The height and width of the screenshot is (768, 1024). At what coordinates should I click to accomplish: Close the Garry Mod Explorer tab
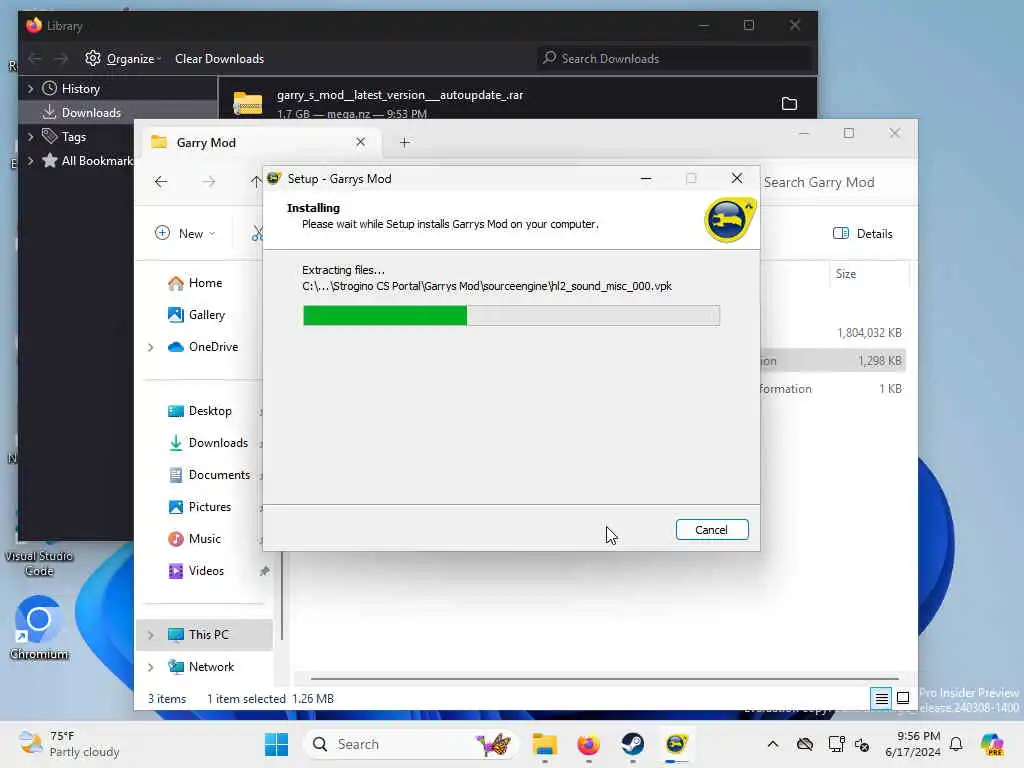360,142
